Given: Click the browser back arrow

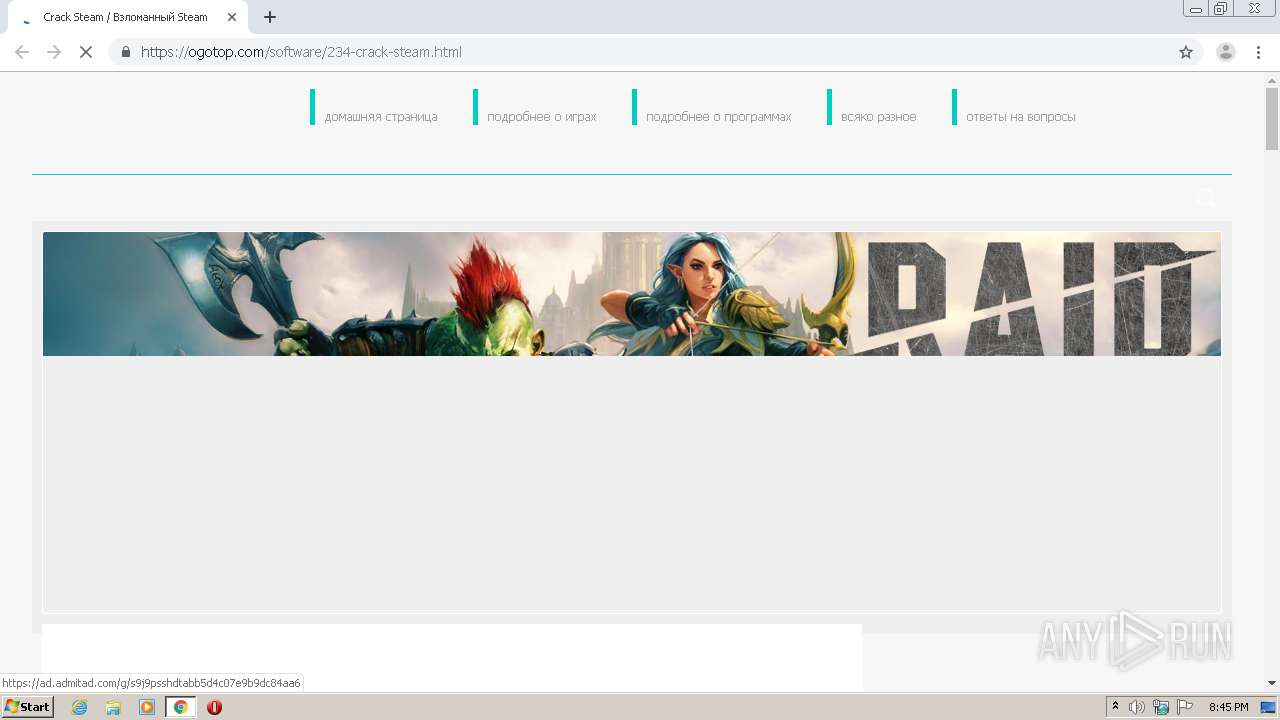Looking at the screenshot, I should tap(22, 52).
